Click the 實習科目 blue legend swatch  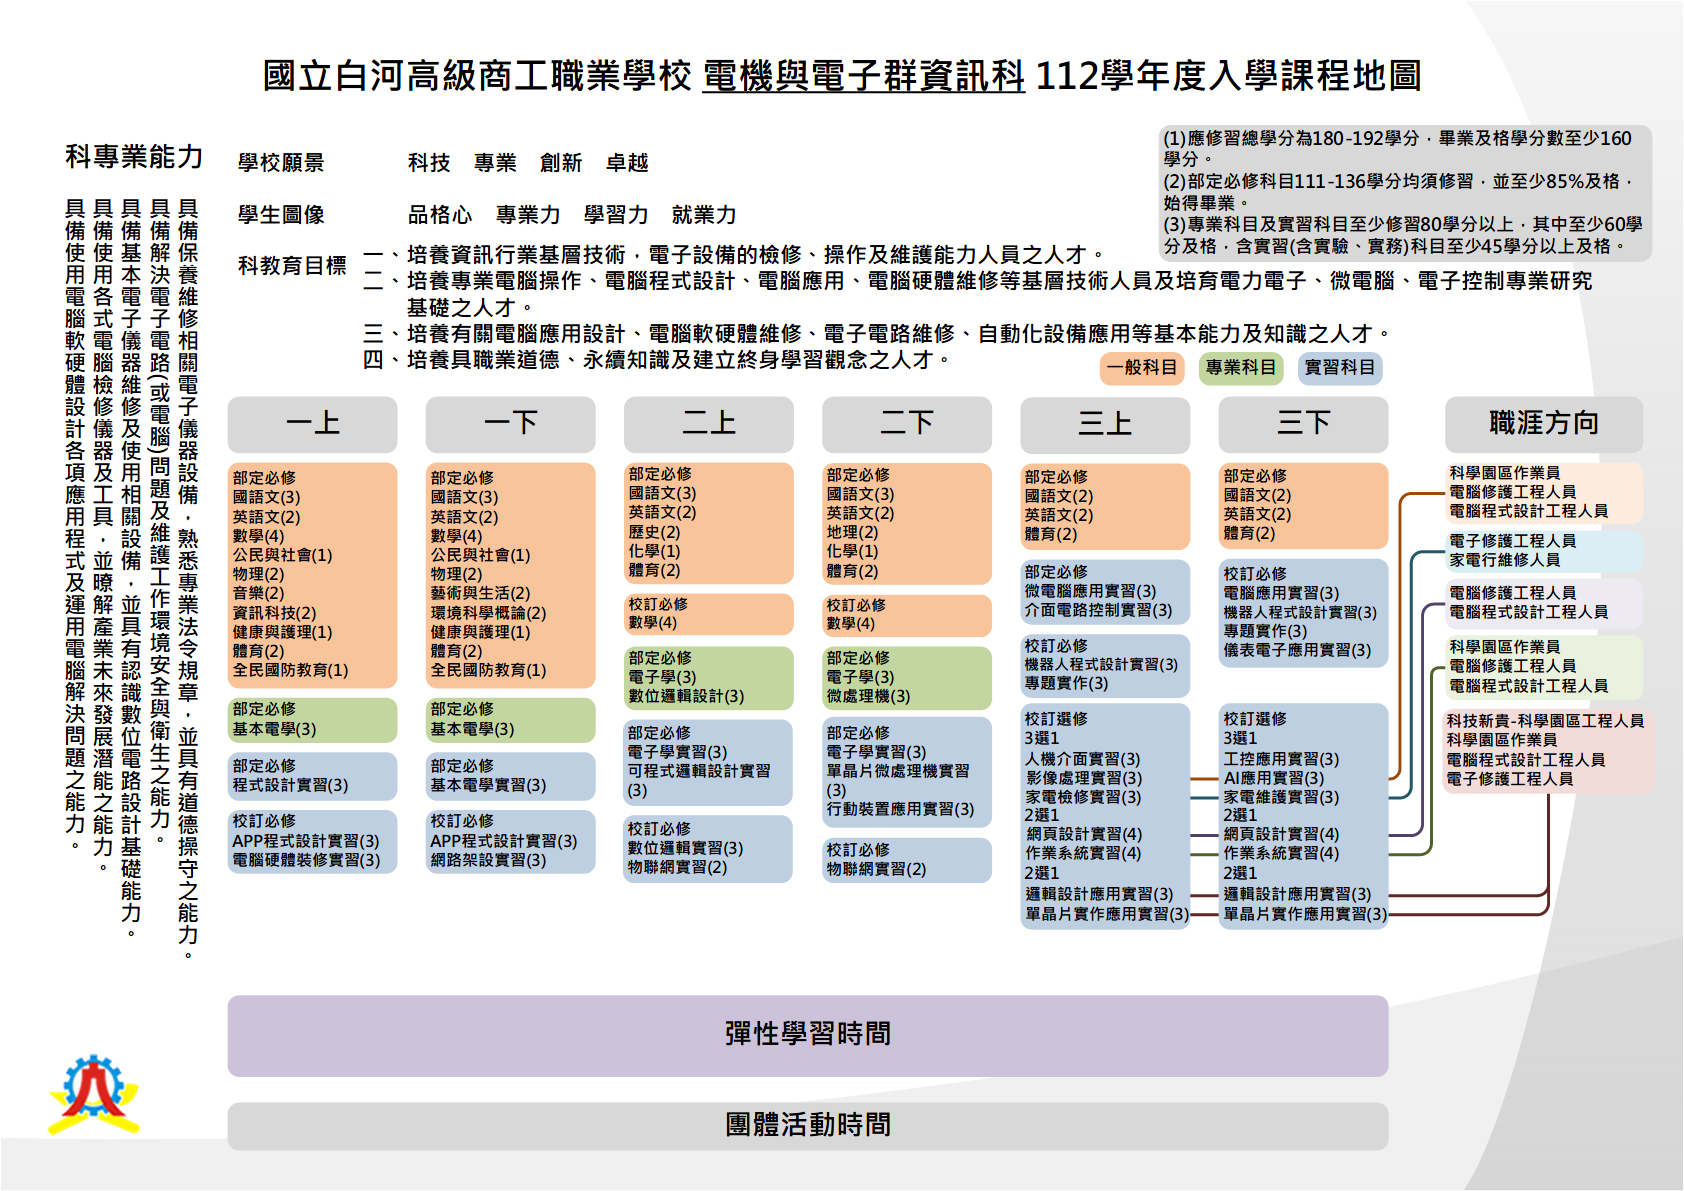pos(1340,368)
